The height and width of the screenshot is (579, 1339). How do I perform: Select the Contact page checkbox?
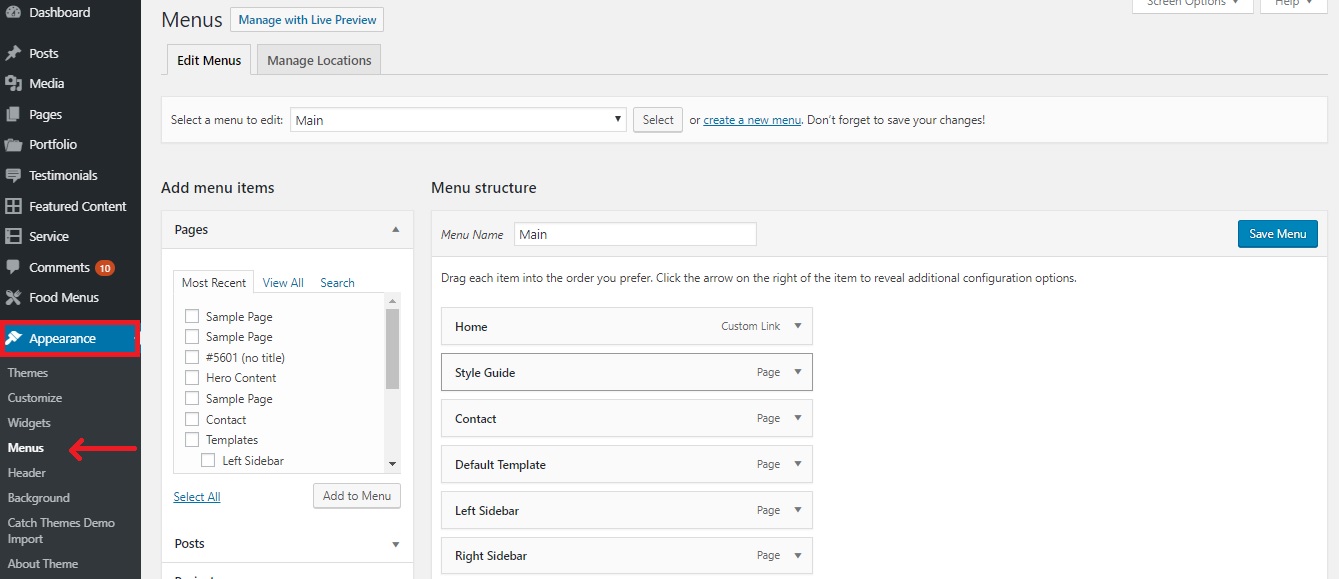coord(192,419)
